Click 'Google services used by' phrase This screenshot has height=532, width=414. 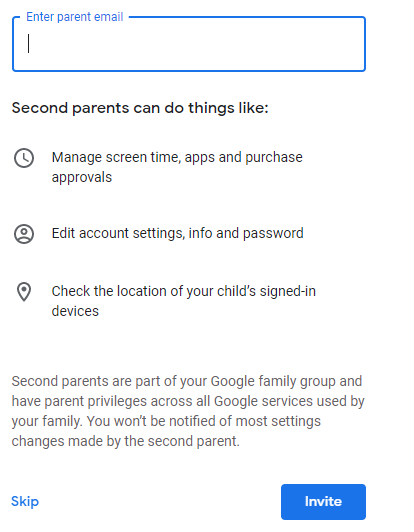pos(289,401)
